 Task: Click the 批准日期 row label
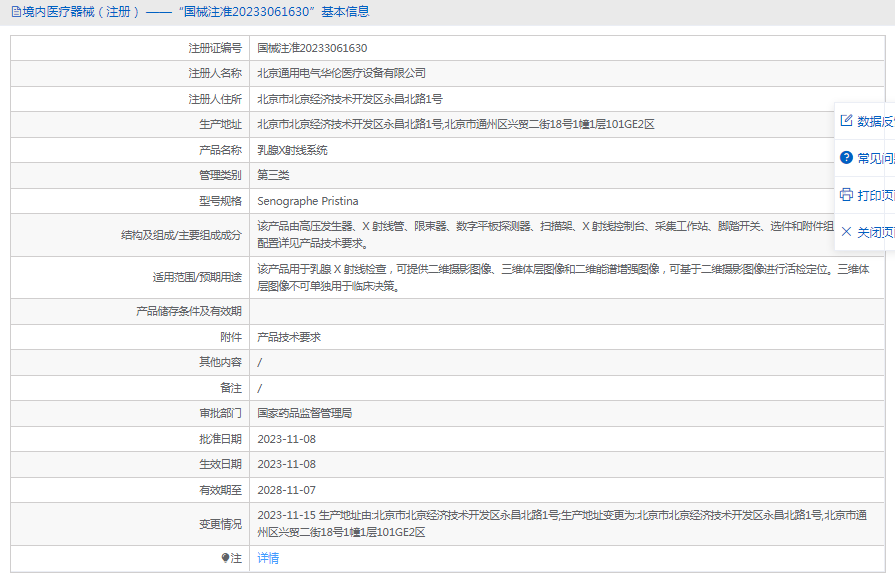coord(220,439)
